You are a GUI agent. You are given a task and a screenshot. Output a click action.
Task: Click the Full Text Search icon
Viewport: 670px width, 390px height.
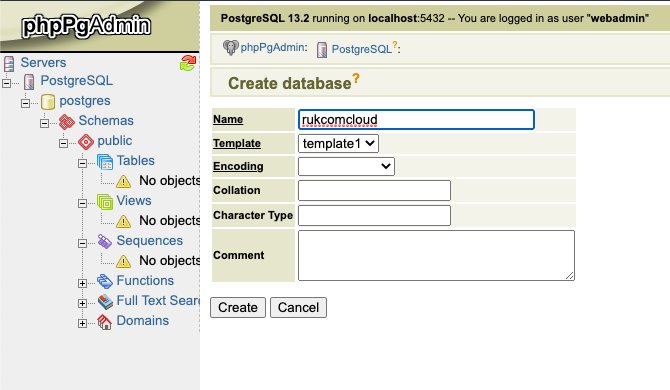105,302
